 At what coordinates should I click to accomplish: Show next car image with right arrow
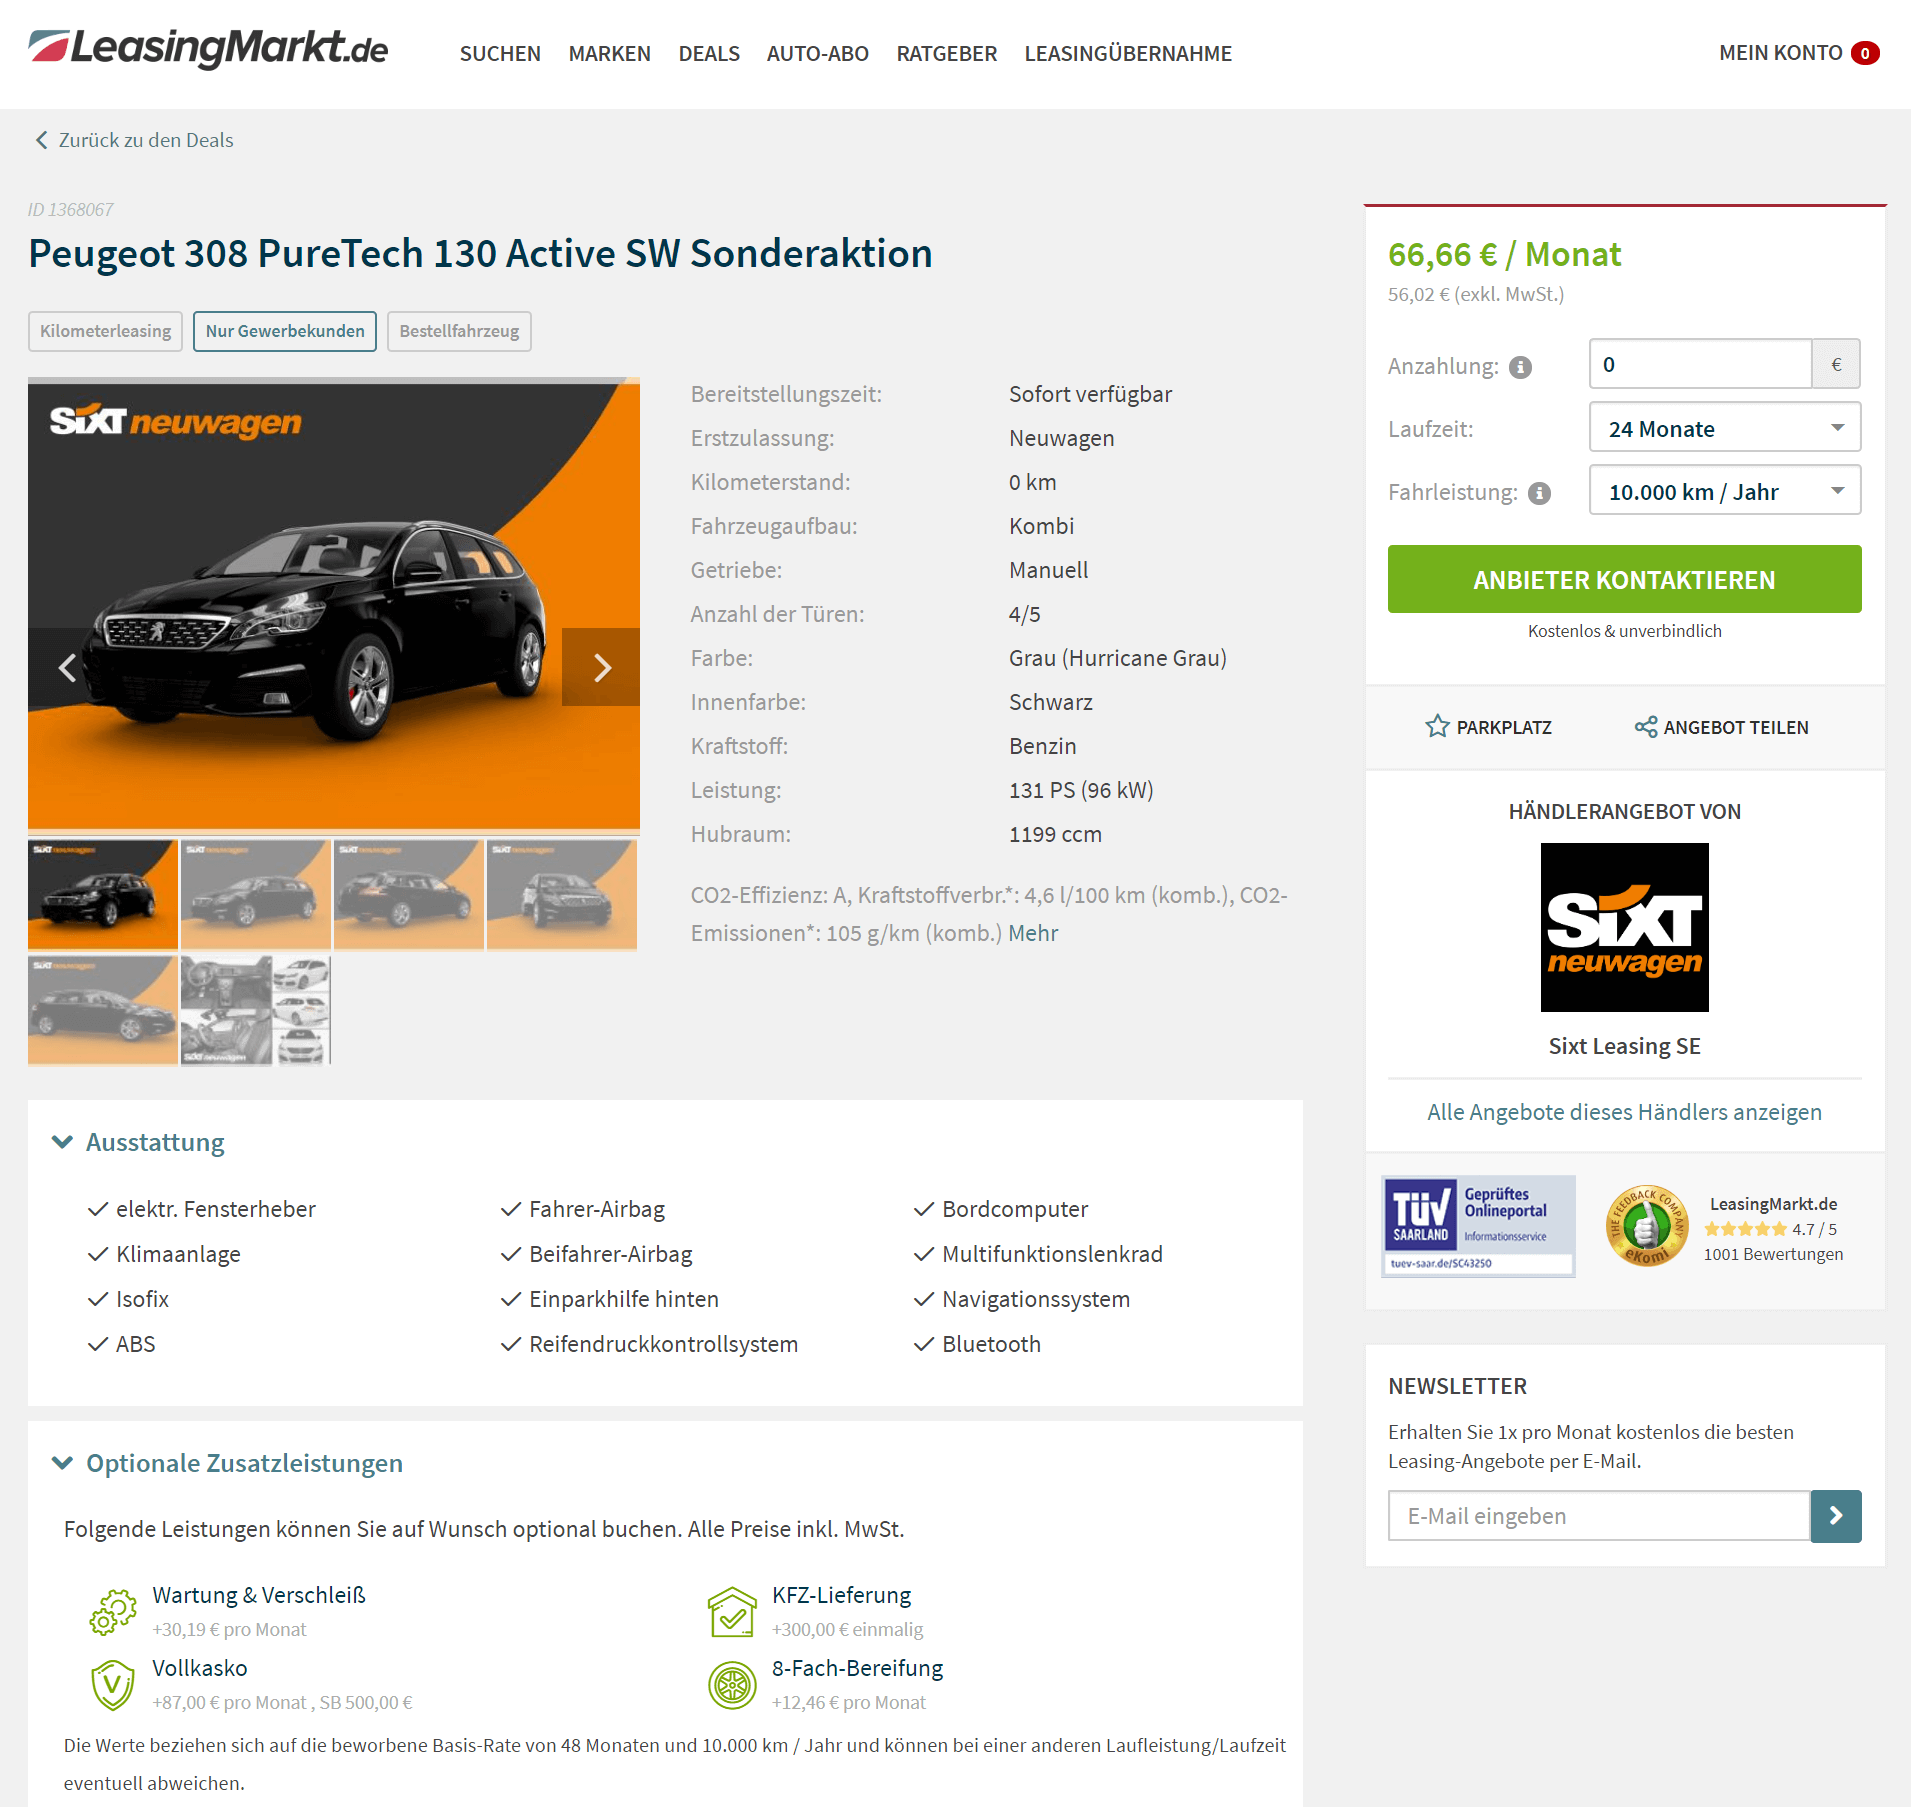click(601, 667)
